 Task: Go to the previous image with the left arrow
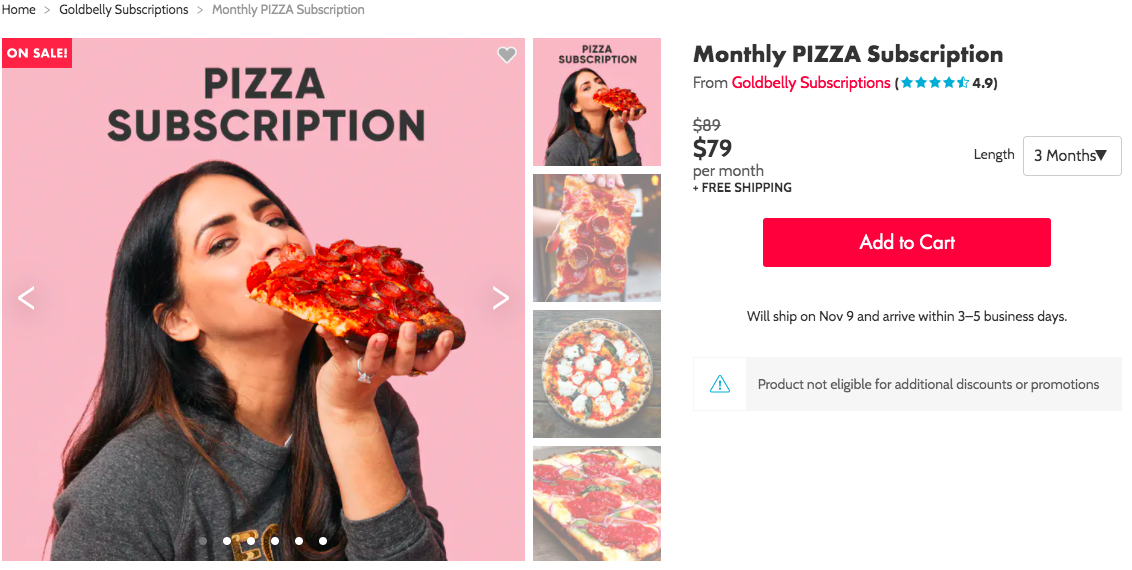(x=27, y=297)
